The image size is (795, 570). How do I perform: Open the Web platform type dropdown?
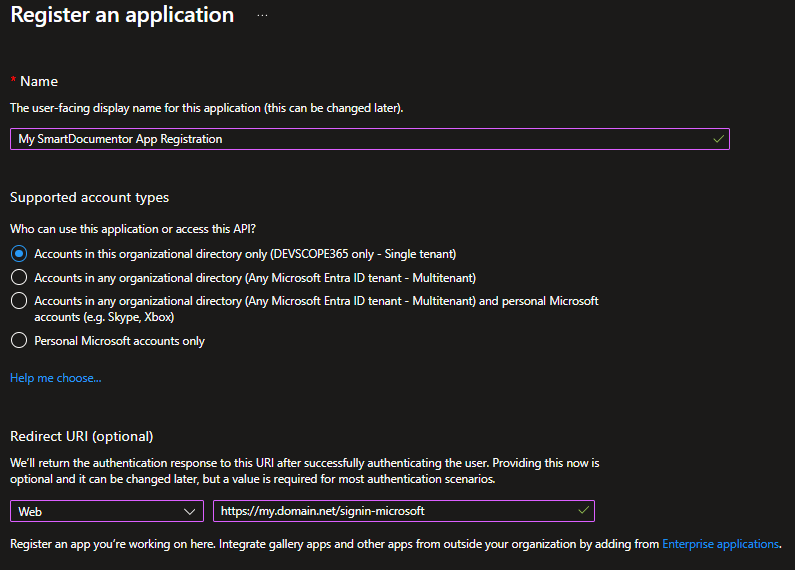[107, 511]
